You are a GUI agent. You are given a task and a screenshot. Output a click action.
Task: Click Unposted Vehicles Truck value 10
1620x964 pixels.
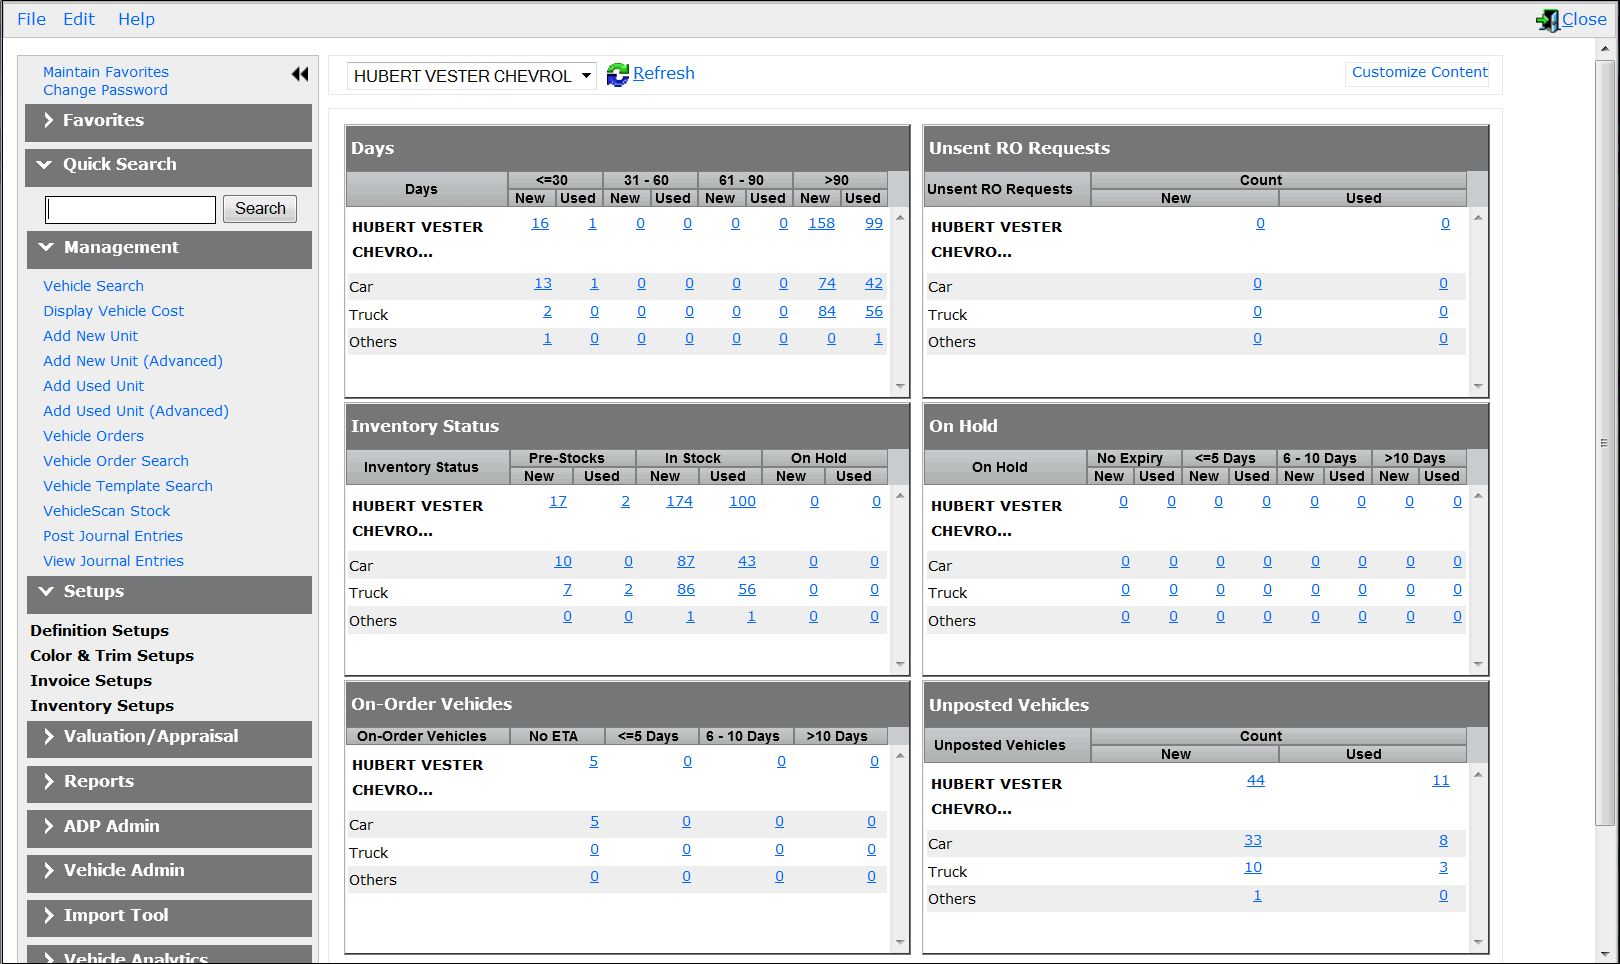click(1253, 867)
